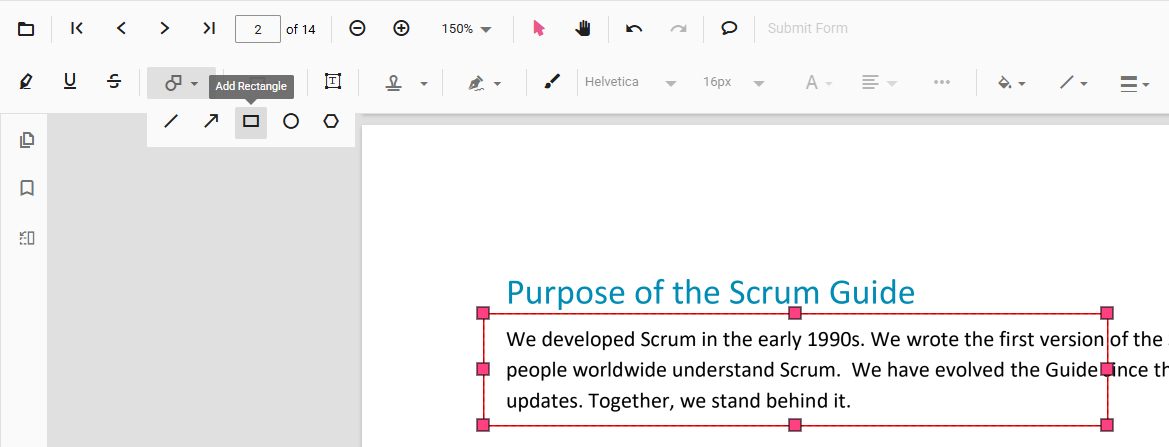Image resolution: width=1169 pixels, height=447 pixels.
Task: Undo the last action
Action: coord(634,28)
